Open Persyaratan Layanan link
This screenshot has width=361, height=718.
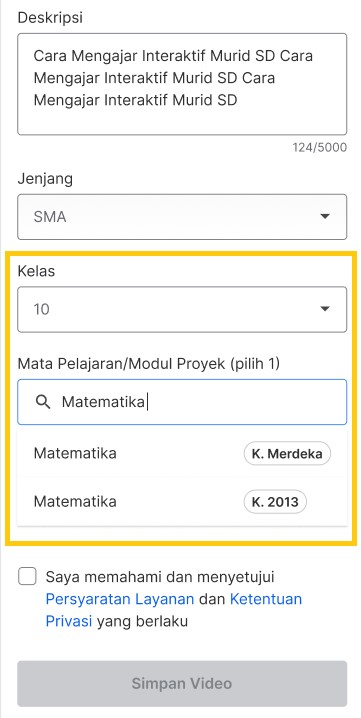pyautogui.click(x=120, y=599)
